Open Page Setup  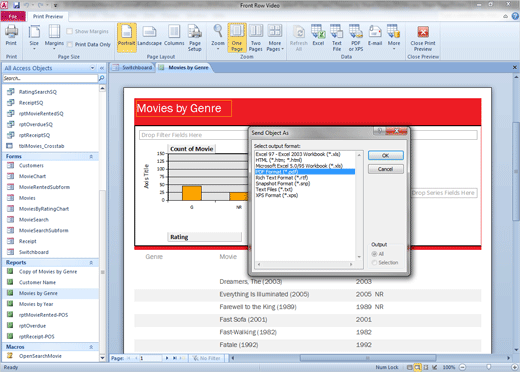point(195,38)
